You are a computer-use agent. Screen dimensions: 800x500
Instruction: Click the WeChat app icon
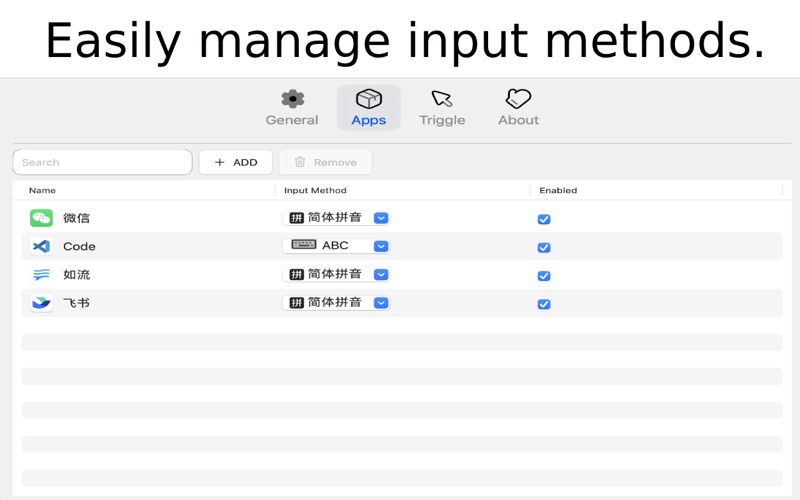(x=41, y=218)
